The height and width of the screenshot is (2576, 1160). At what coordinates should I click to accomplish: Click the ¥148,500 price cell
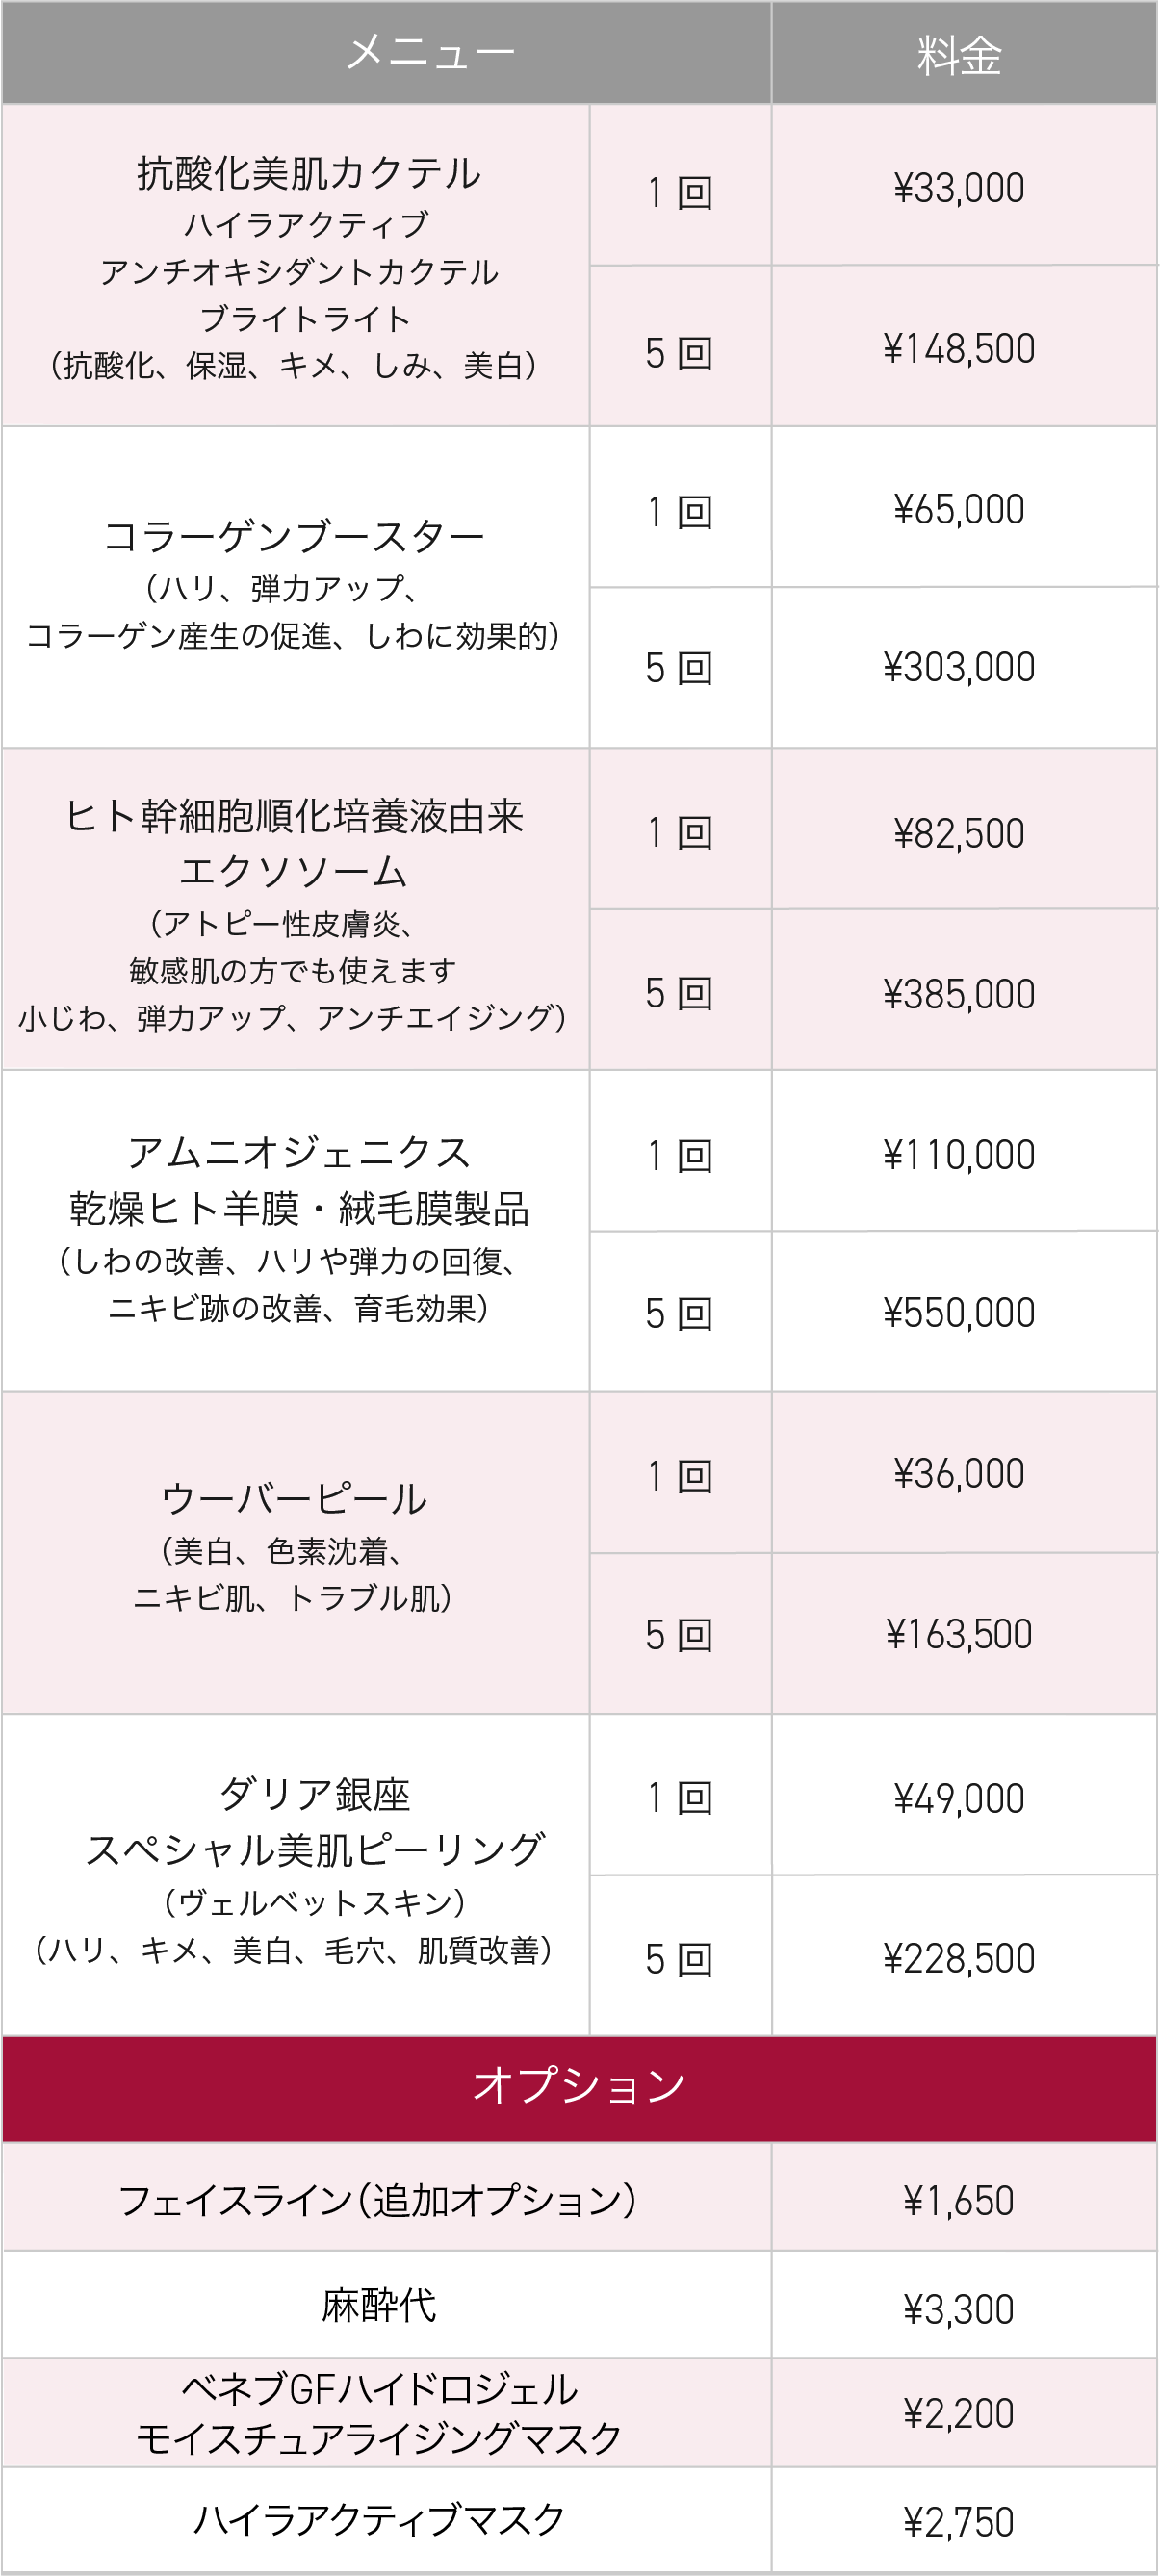pos(959,349)
